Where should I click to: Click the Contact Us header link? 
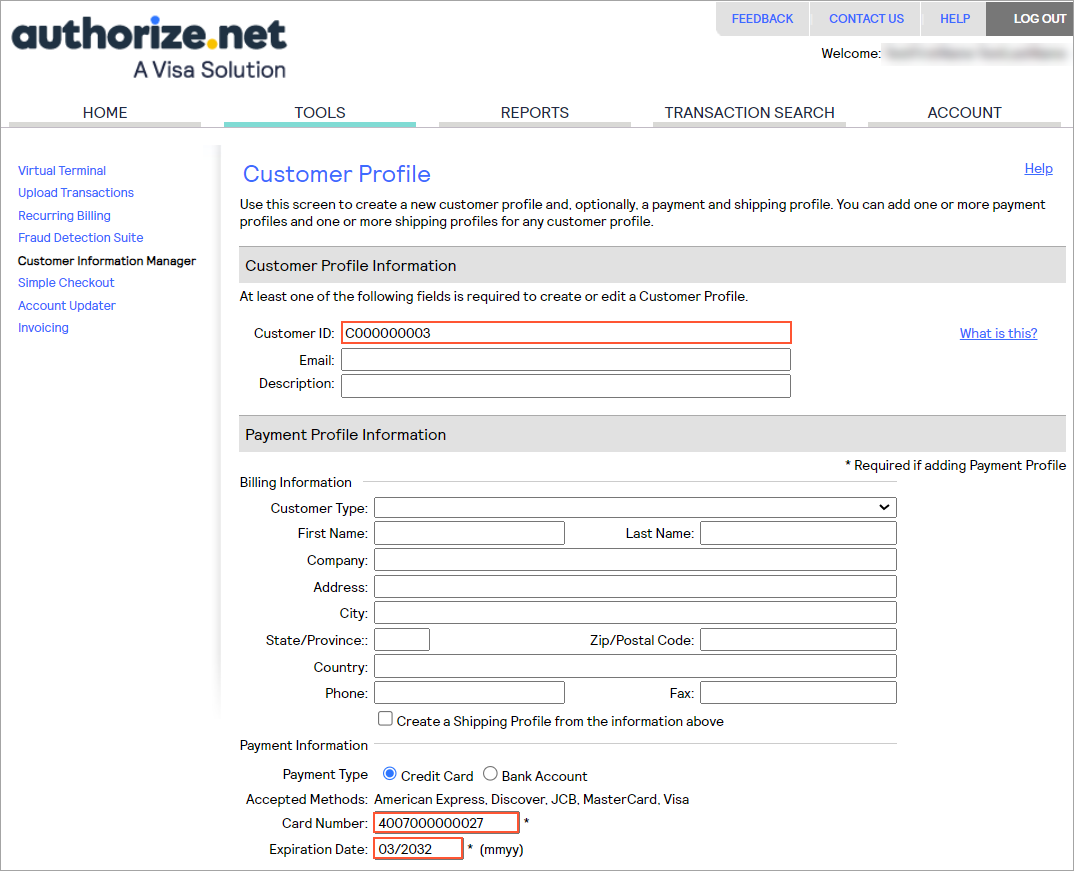[866, 19]
